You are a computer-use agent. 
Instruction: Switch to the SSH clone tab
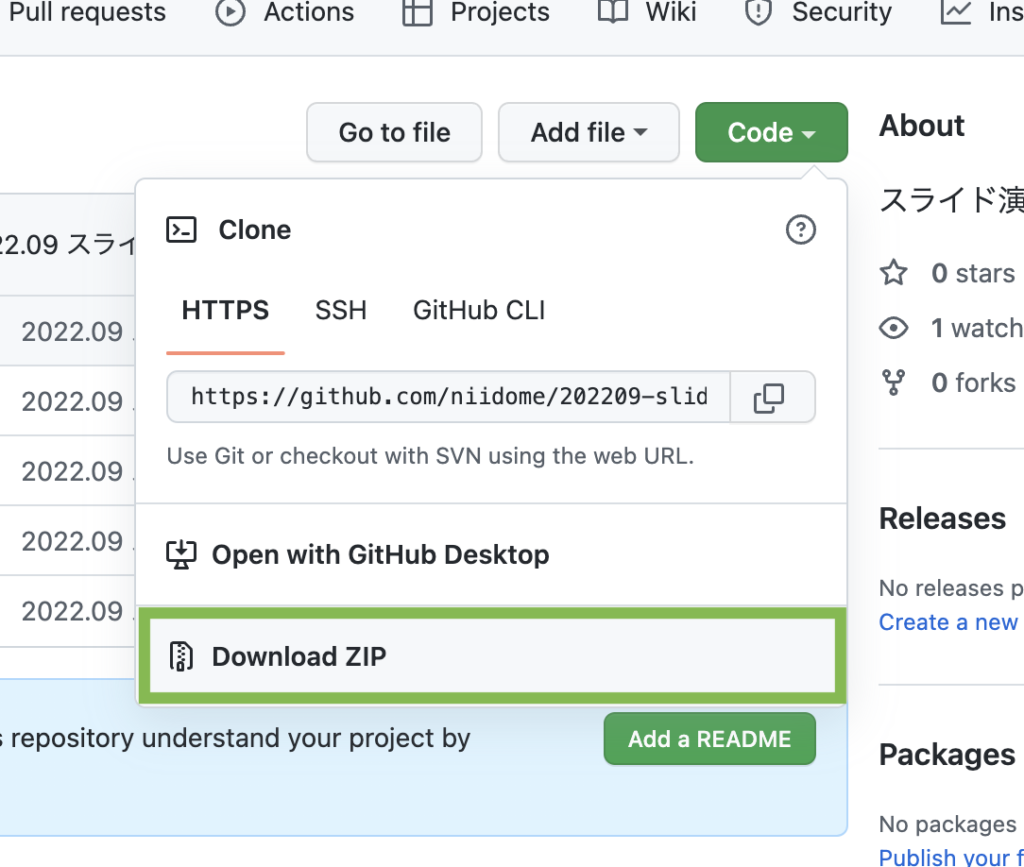tap(341, 311)
